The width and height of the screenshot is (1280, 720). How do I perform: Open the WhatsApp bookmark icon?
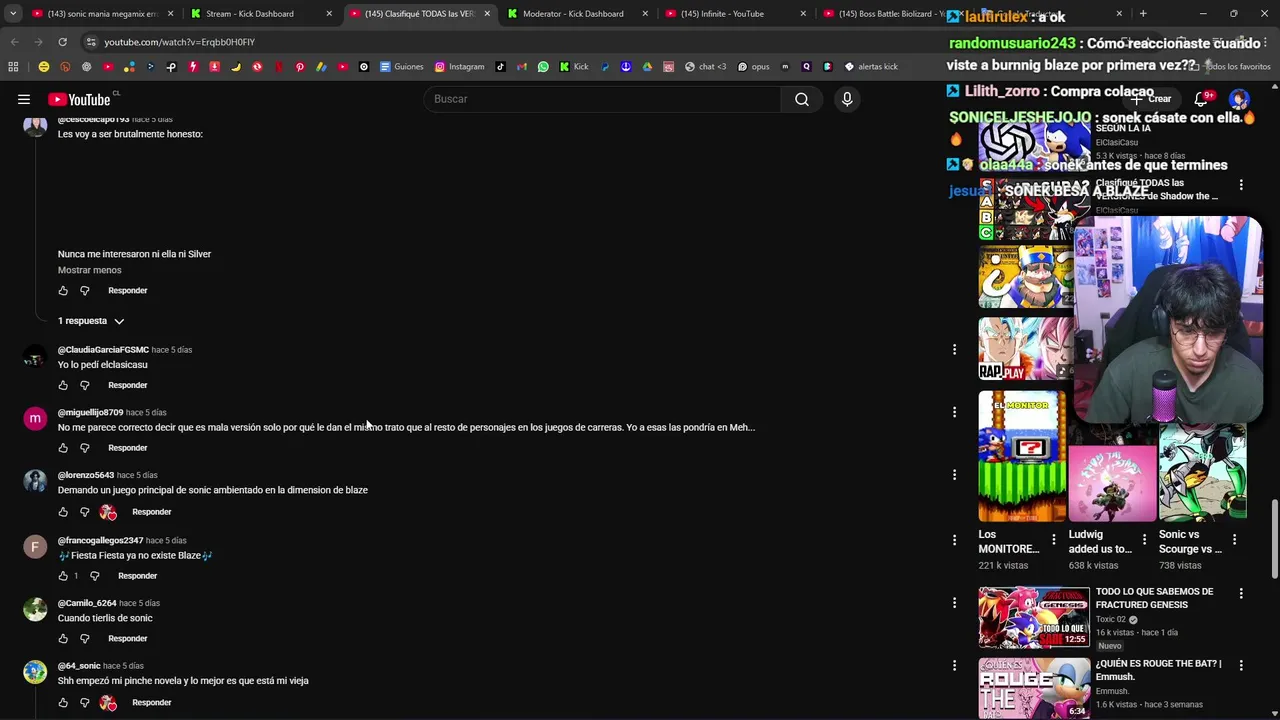click(x=543, y=67)
